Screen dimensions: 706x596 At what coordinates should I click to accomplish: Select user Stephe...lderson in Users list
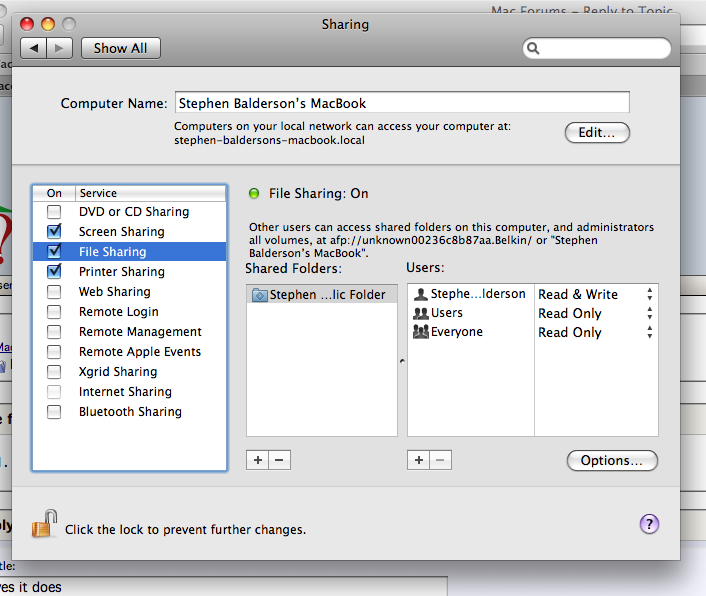(x=471, y=294)
